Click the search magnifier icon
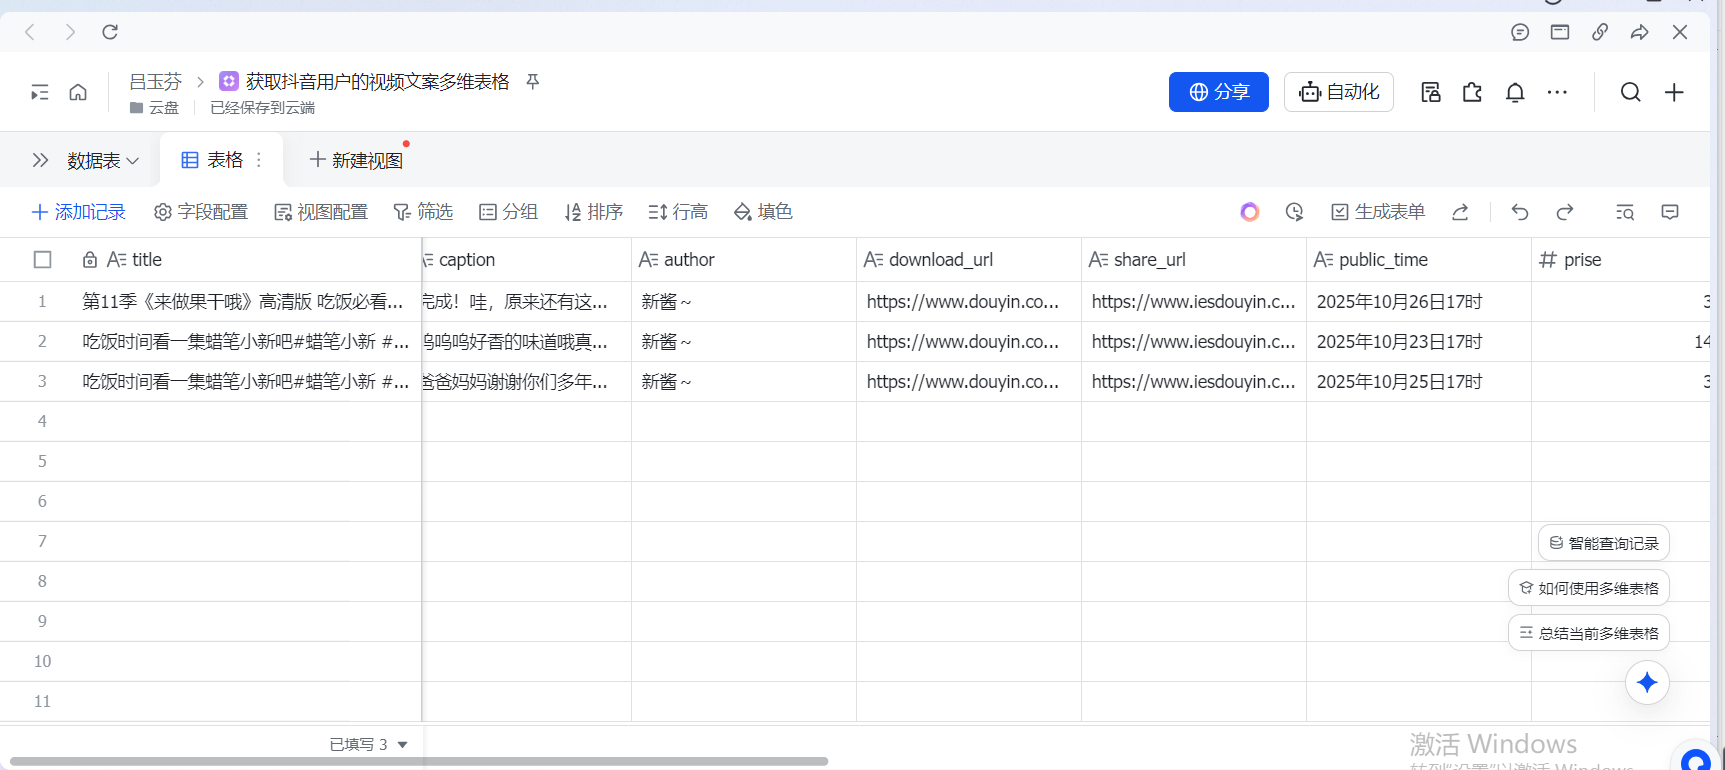1725x770 pixels. coord(1630,93)
